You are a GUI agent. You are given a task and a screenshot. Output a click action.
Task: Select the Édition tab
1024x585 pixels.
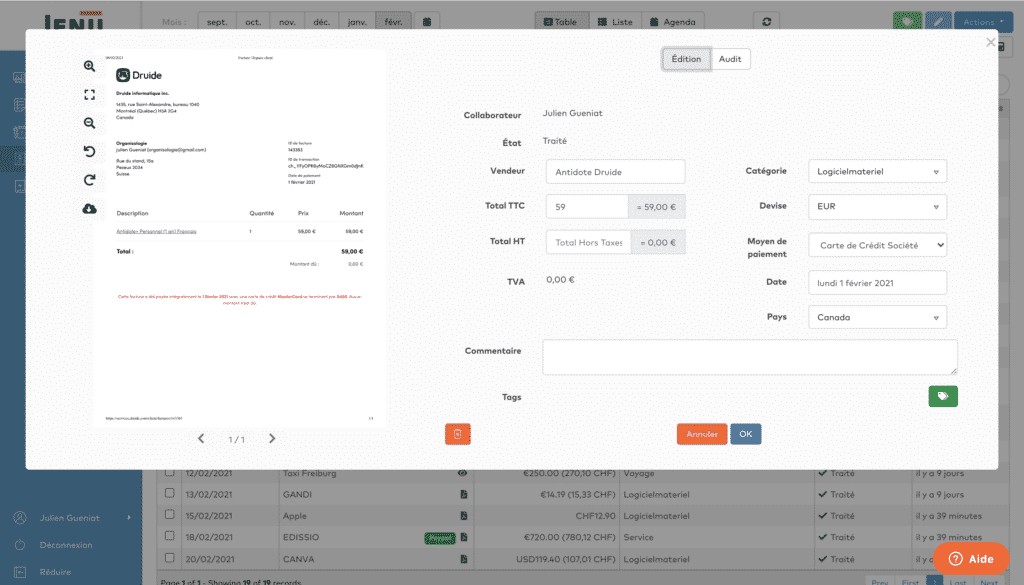(686, 59)
